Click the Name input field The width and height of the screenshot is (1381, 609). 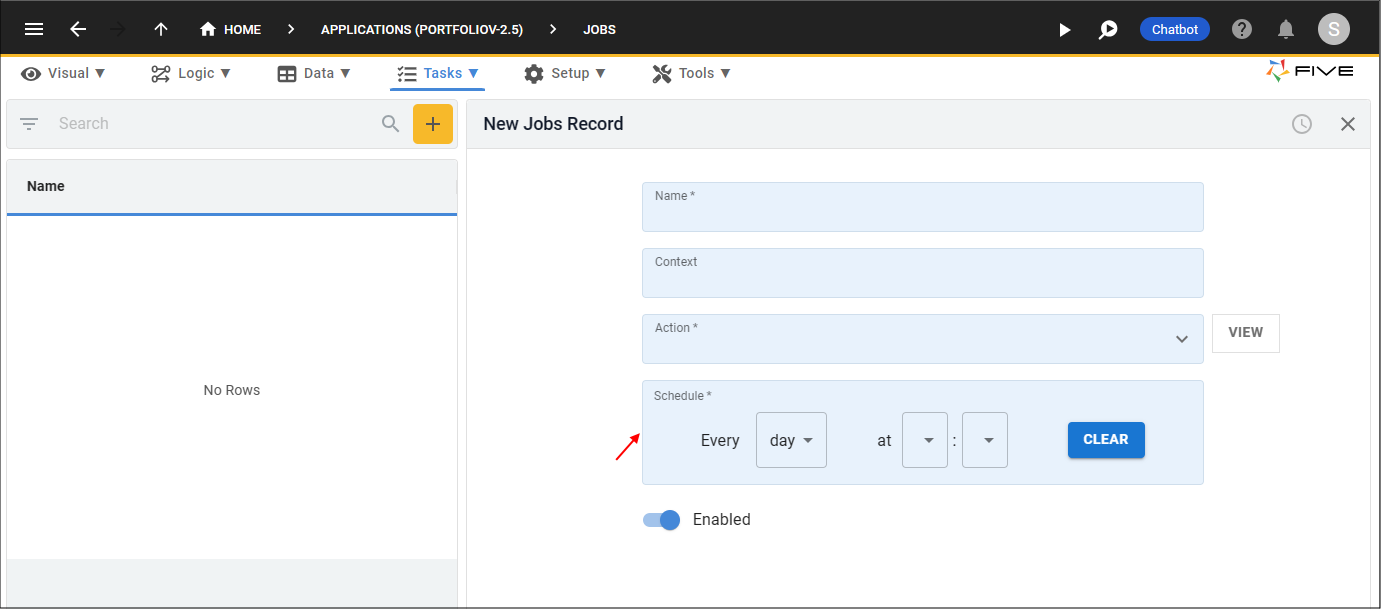923,207
